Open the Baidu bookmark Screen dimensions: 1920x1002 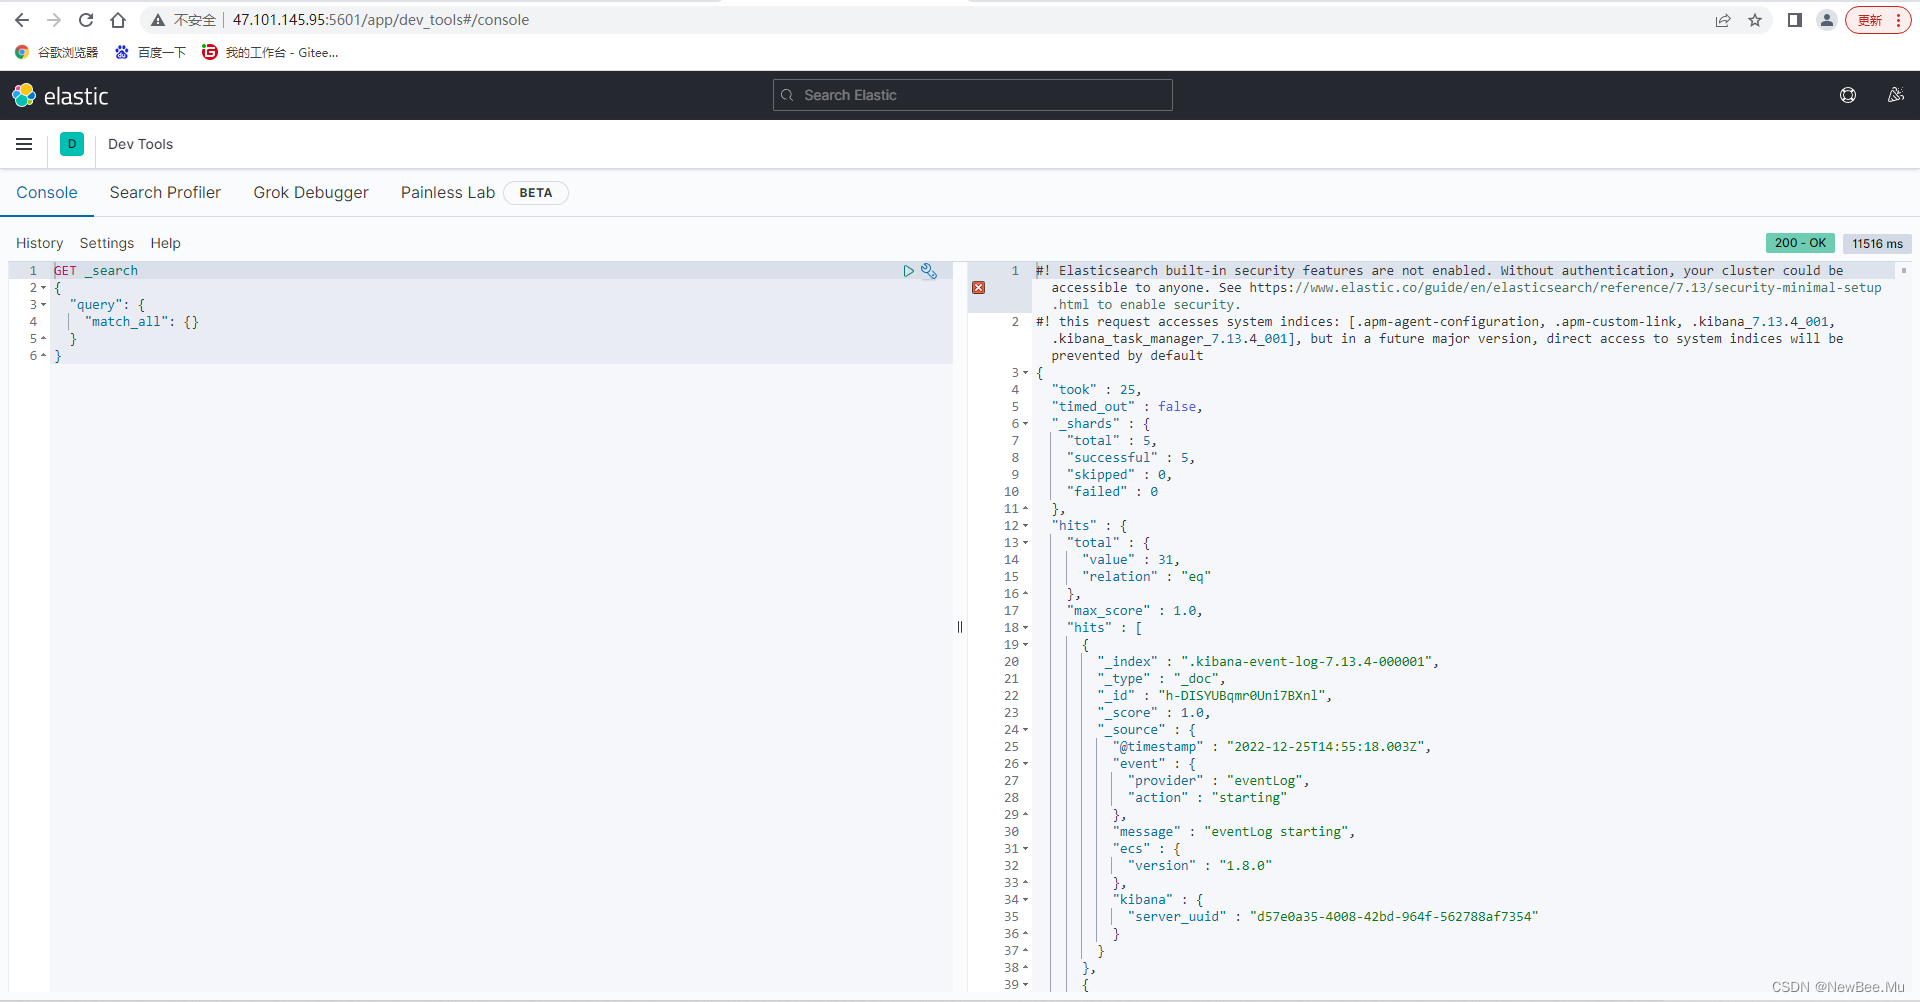point(151,52)
